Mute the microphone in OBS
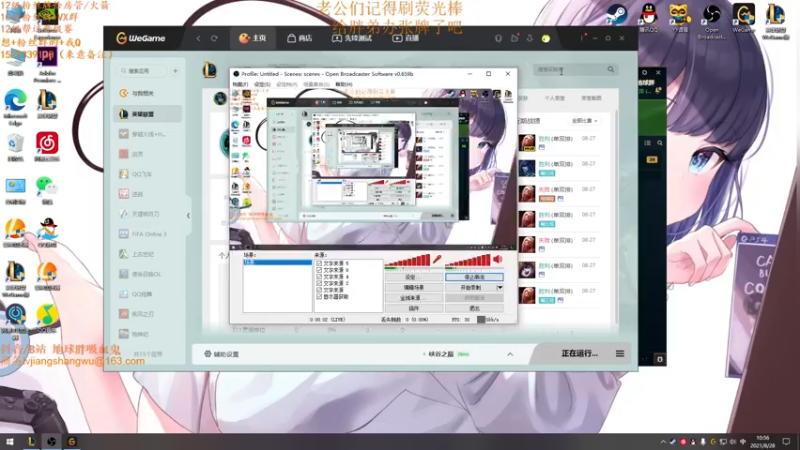The width and height of the screenshot is (800, 450). [x=437, y=259]
